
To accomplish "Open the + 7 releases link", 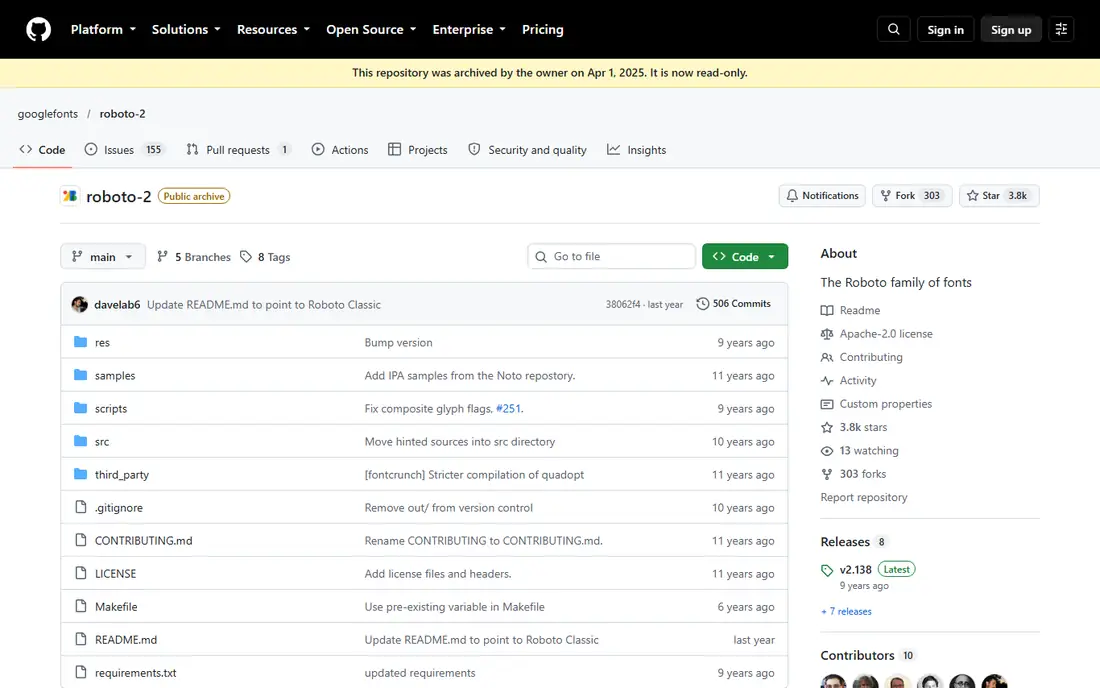I will pyautogui.click(x=846, y=612).
